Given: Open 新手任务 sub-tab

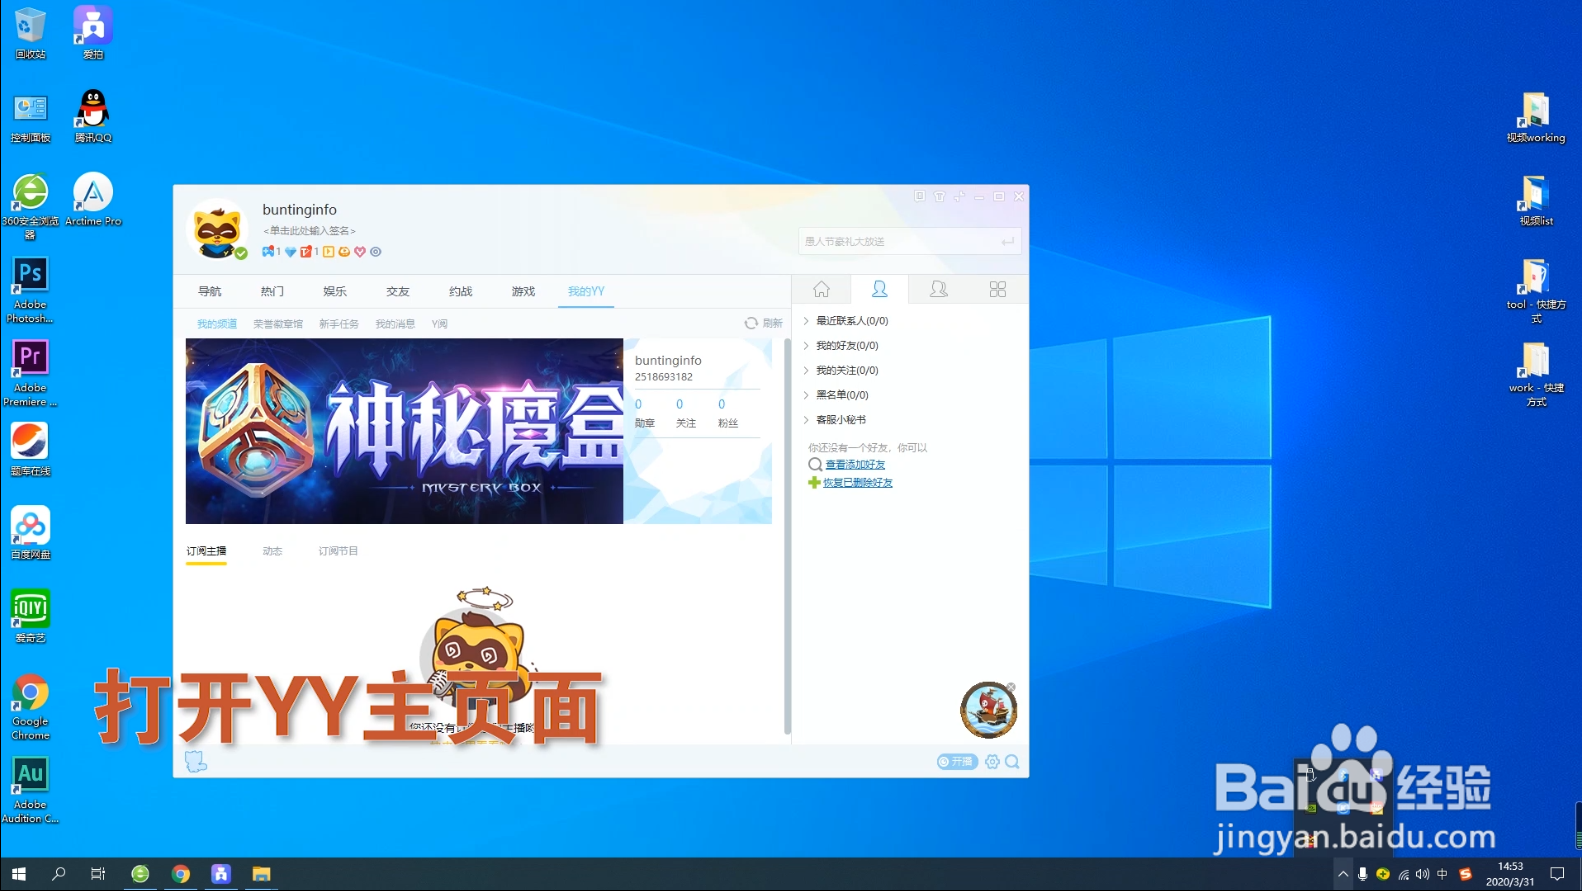Looking at the screenshot, I should point(339,324).
